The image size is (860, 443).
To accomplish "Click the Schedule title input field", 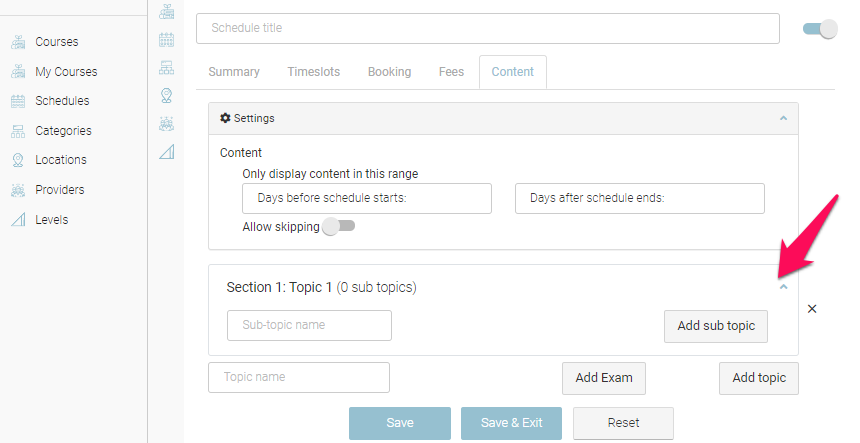I will point(487,28).
